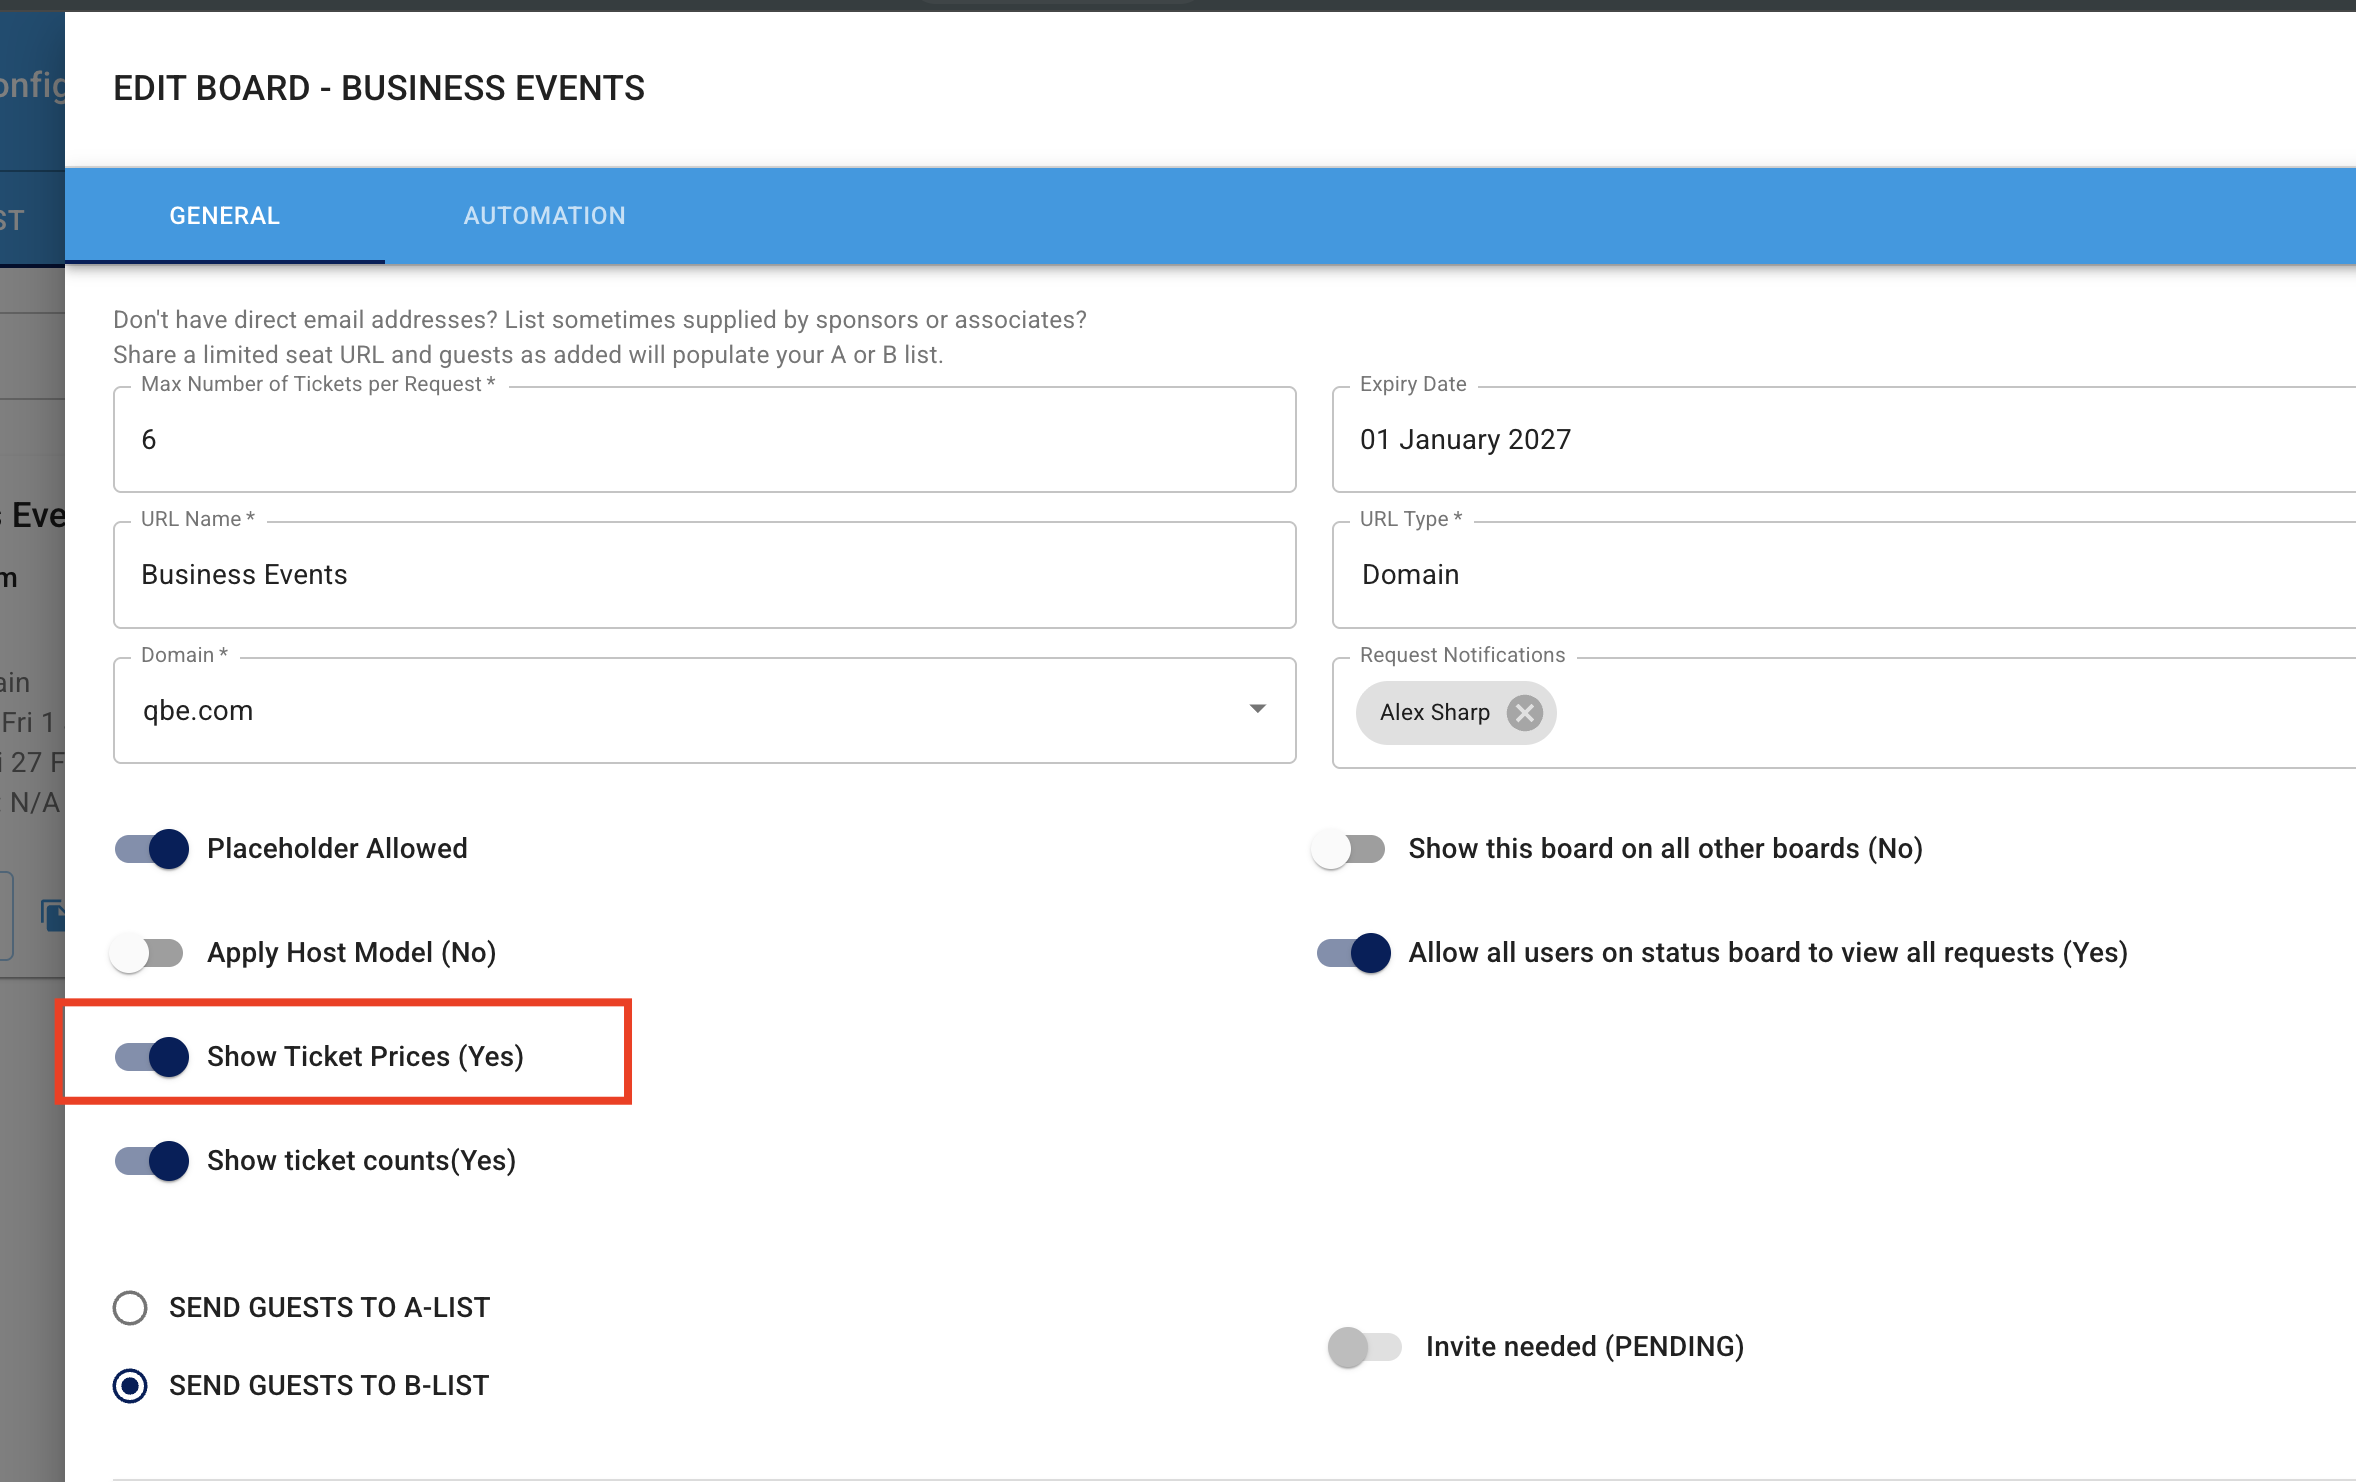The width and height of the screenshot is (2356, 1482).
Task: Switch to the Automation tab
Action: point(544,216)
